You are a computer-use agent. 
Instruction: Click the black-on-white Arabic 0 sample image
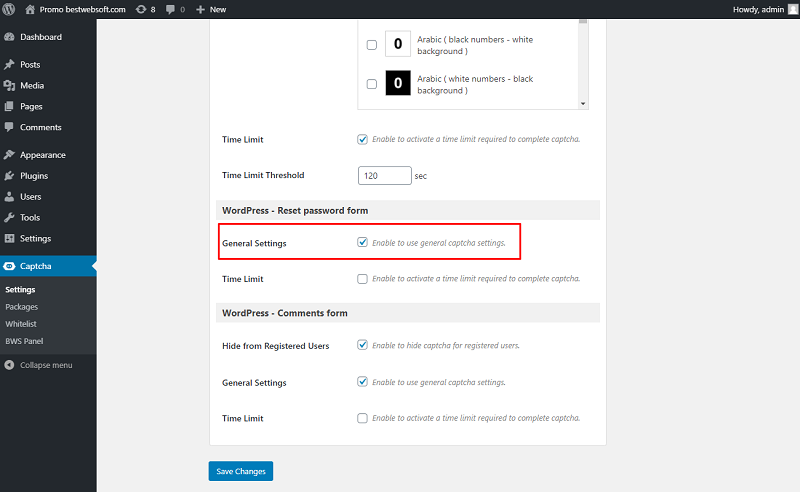coord(398,44)
